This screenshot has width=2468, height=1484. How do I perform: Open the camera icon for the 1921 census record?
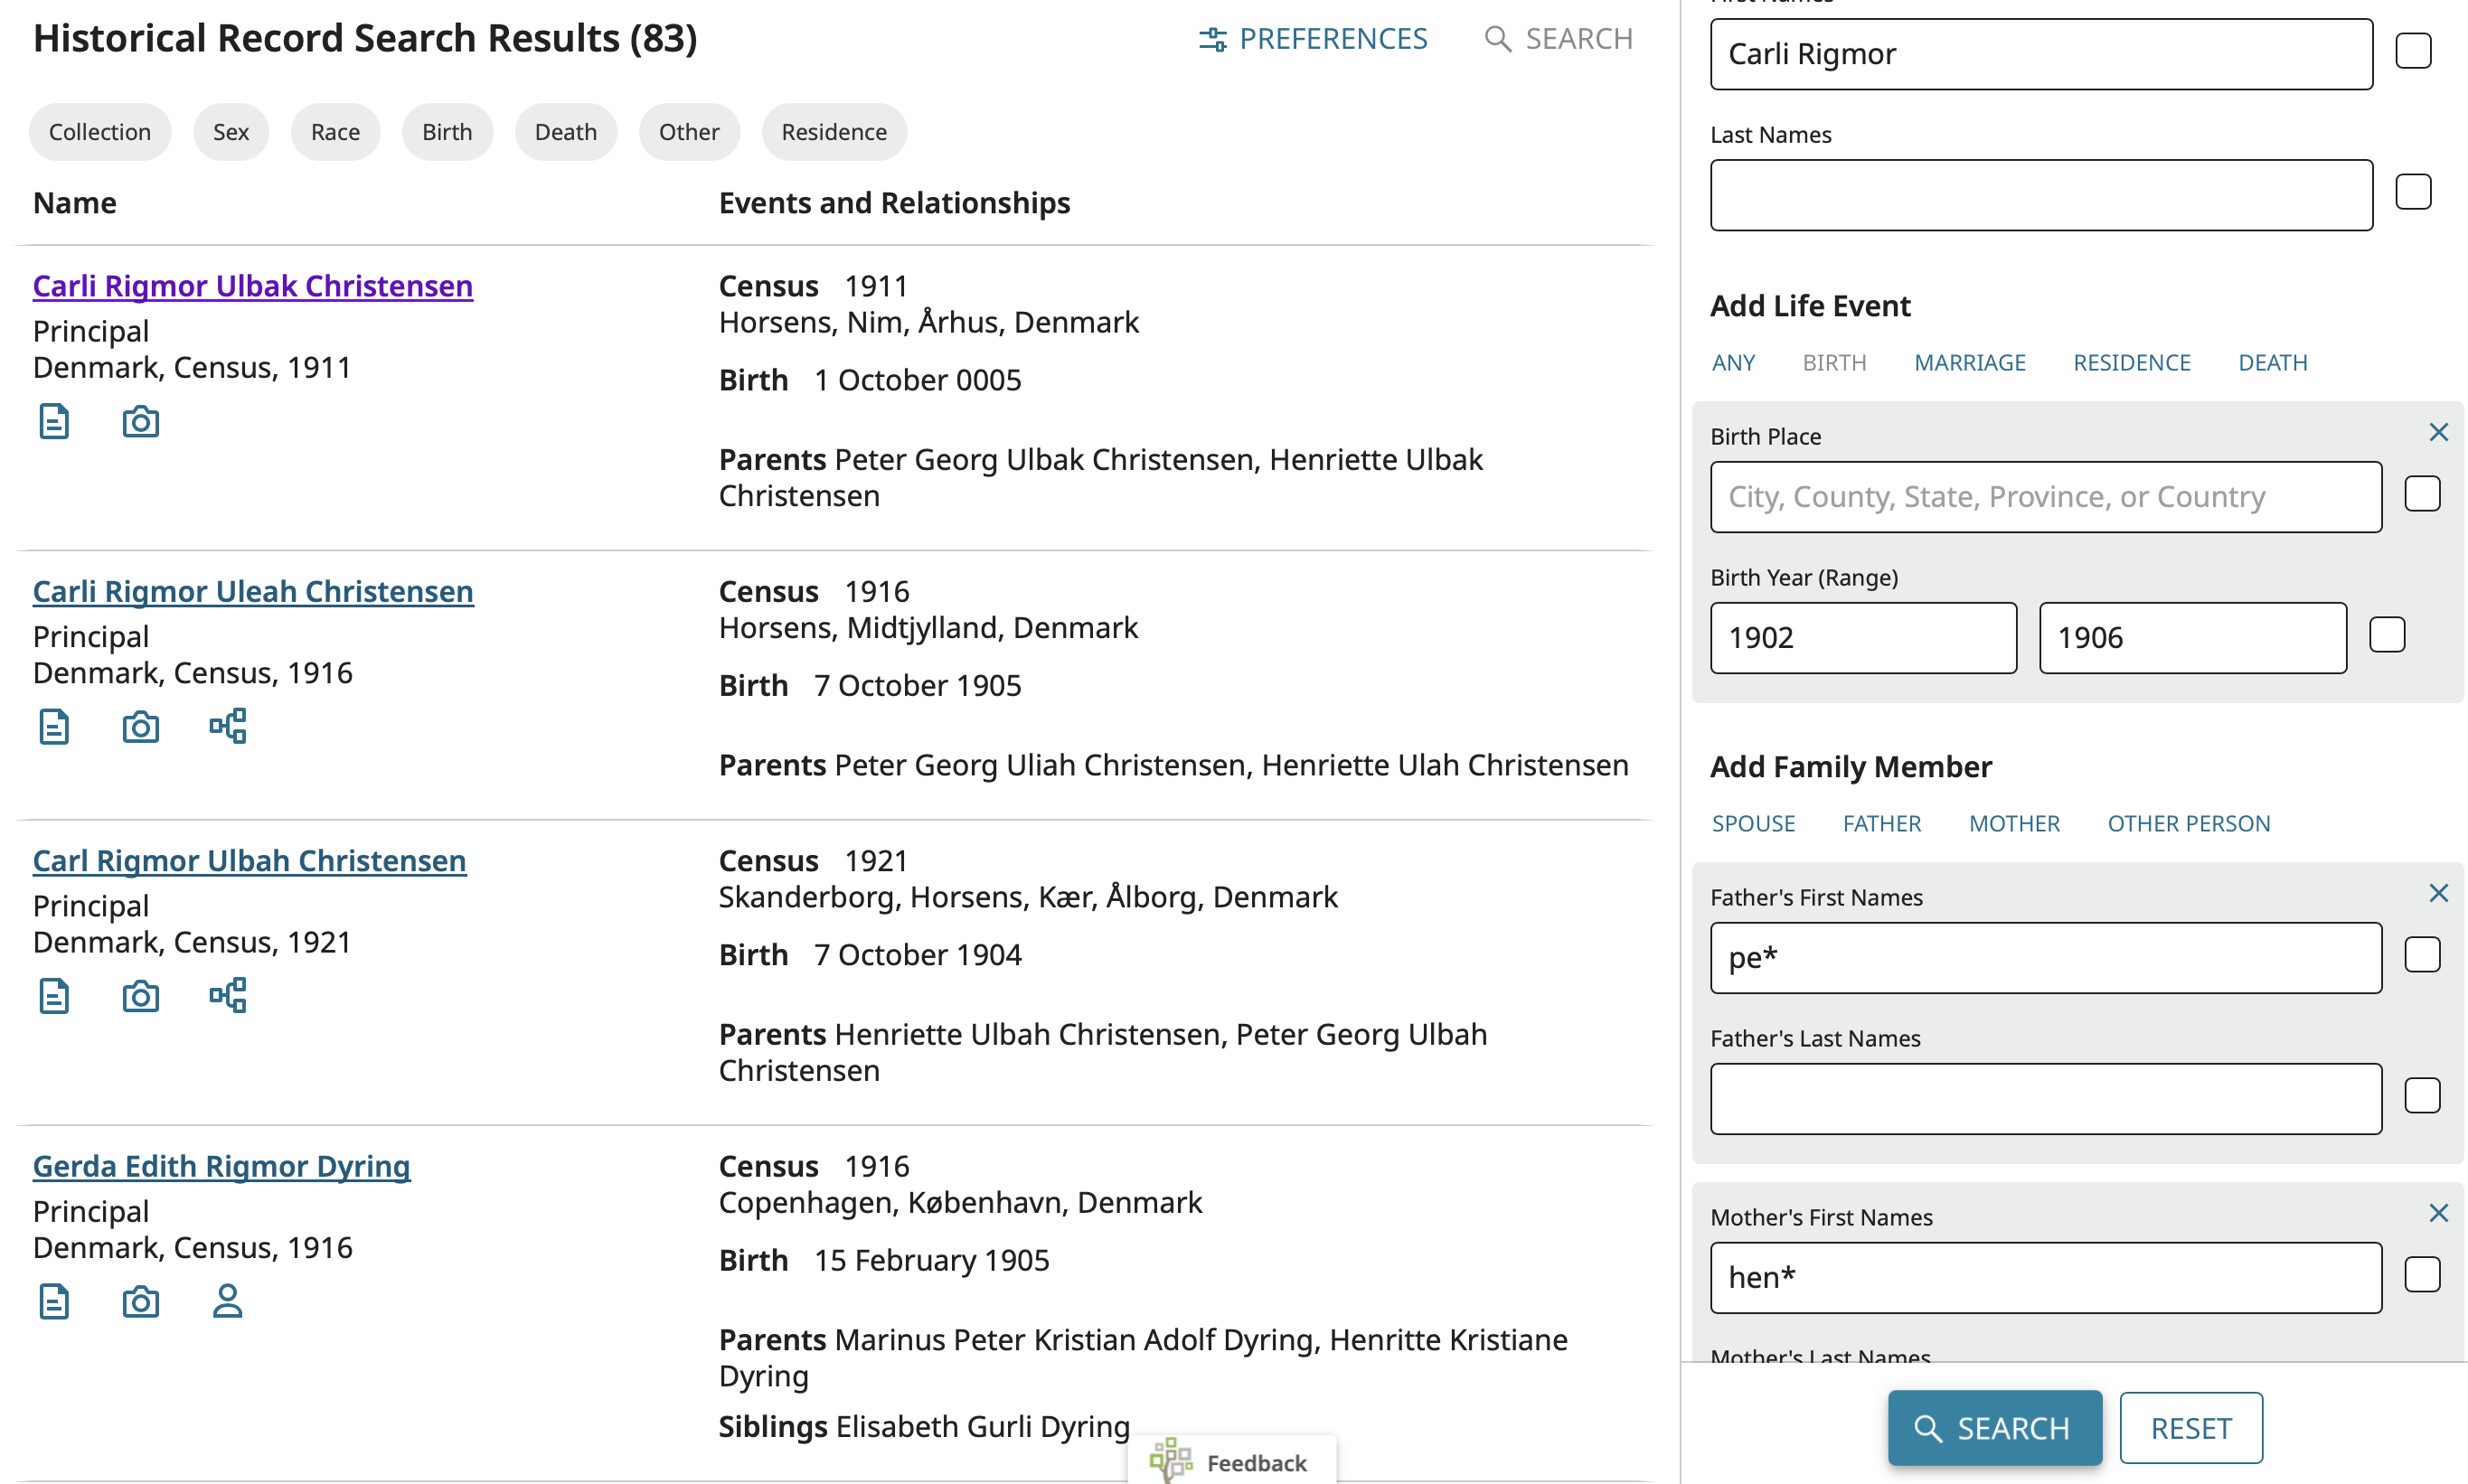140,996
